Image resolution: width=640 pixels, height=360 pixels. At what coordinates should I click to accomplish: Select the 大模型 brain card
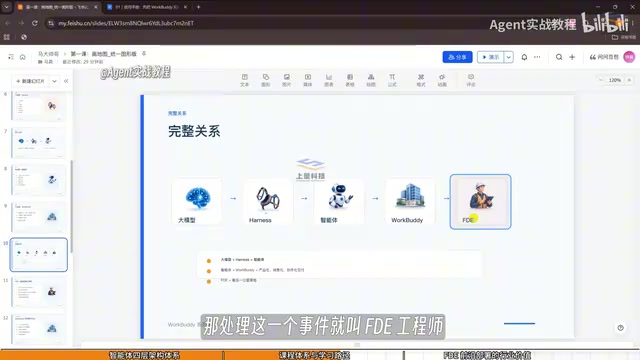[x=197, y=202]
